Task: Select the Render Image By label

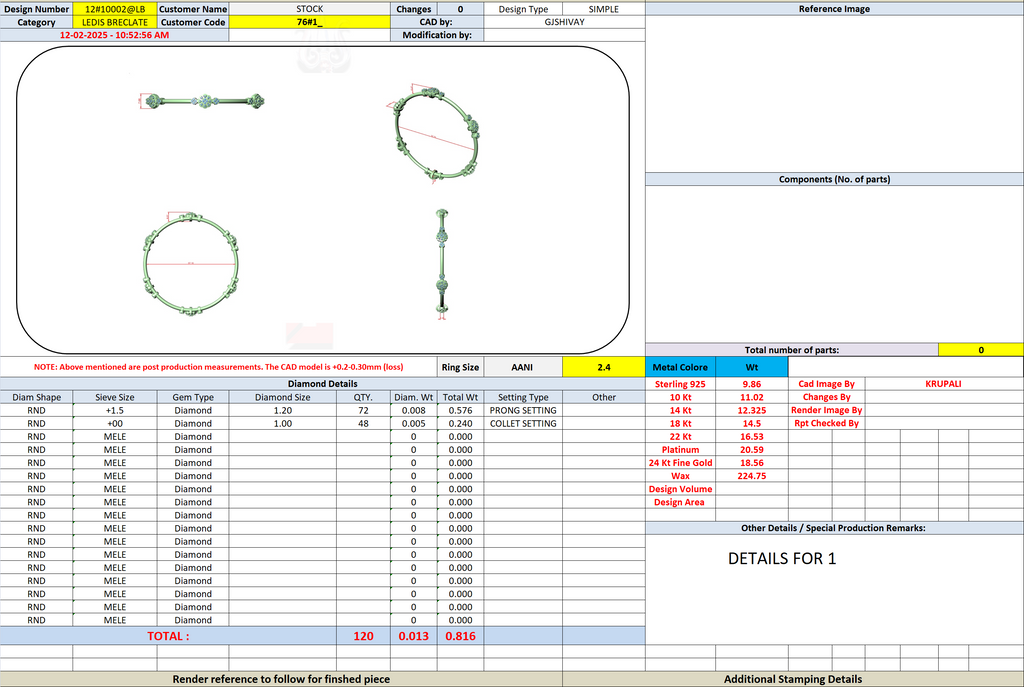Action: [826, 410]
